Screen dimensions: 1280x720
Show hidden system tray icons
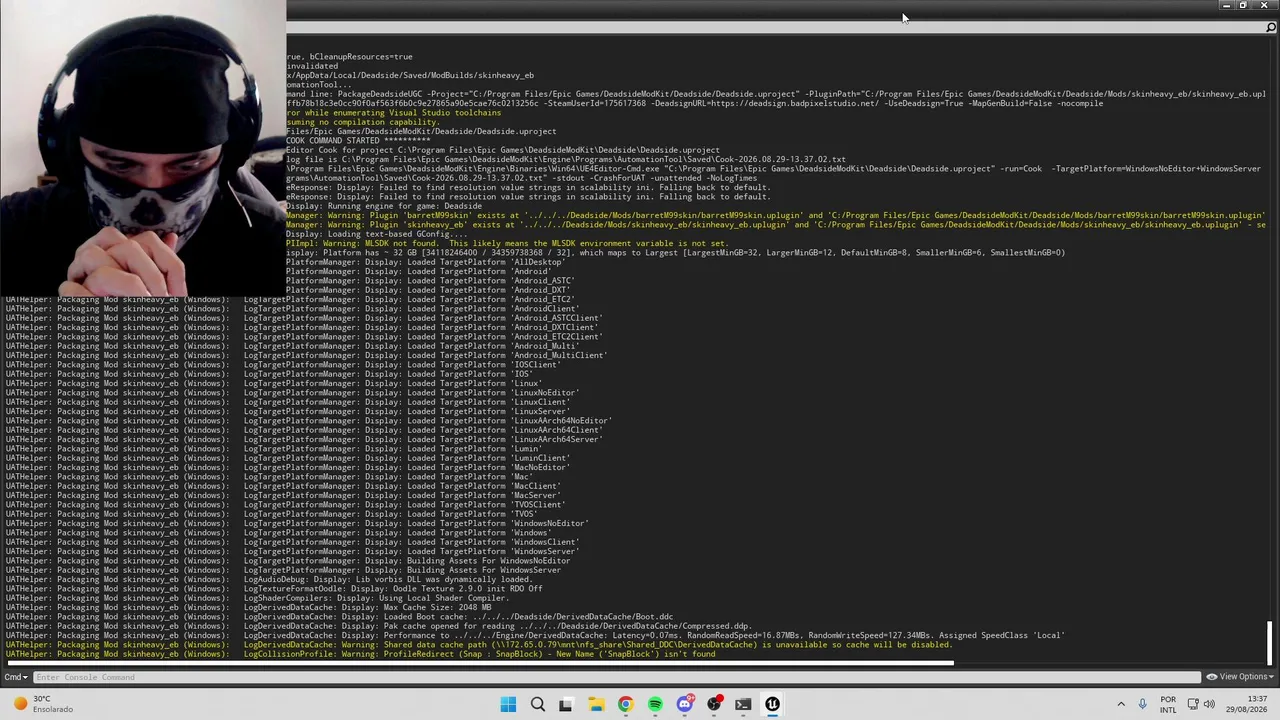click(1121, 704)
